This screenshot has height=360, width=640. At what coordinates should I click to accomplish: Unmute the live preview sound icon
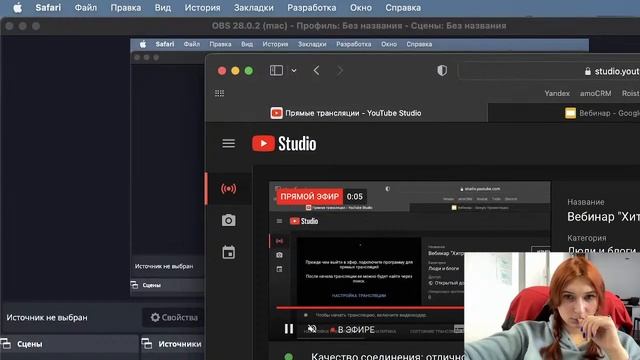click(312, 329)
